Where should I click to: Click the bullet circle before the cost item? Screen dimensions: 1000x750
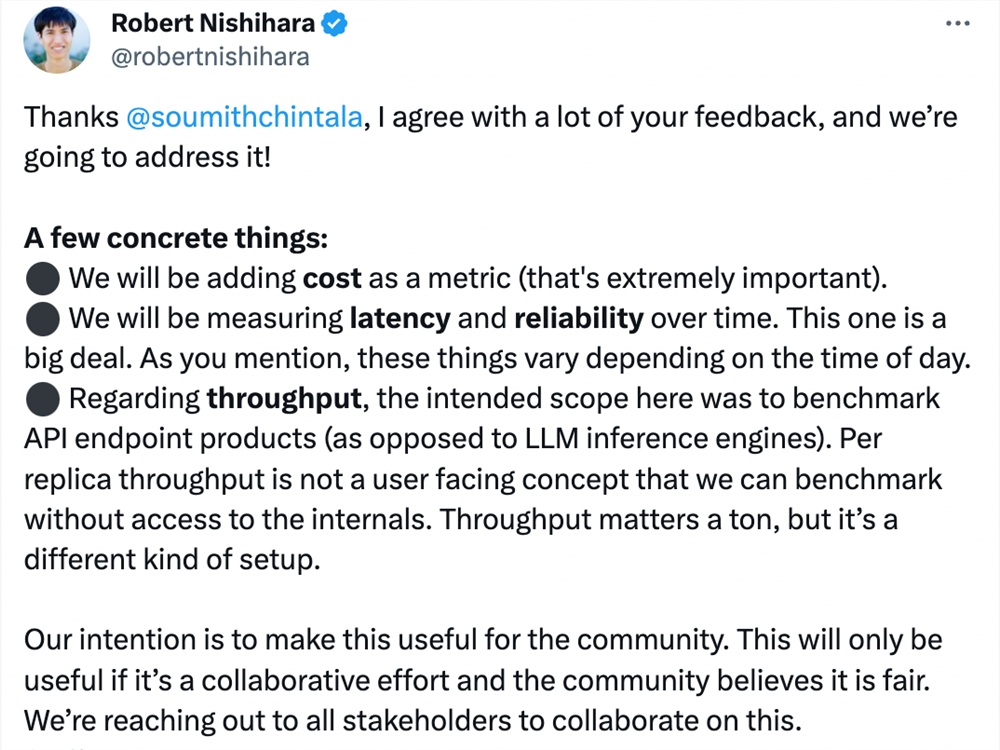43,279
